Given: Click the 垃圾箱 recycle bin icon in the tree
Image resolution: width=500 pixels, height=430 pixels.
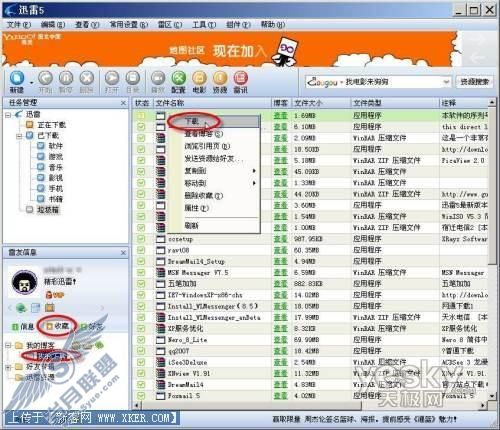Looking at the screenshot, I should coord(30,210).
